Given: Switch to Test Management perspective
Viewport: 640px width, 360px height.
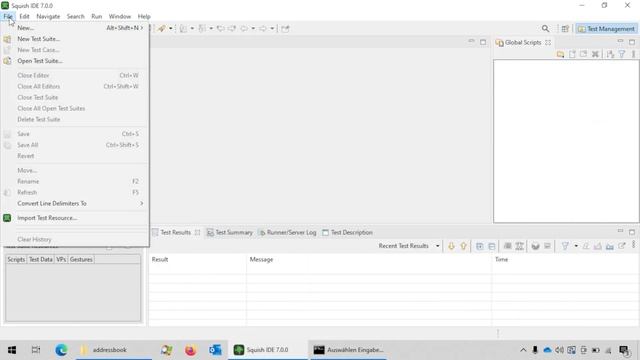Looking at the screenshot, I should (606, 29).
